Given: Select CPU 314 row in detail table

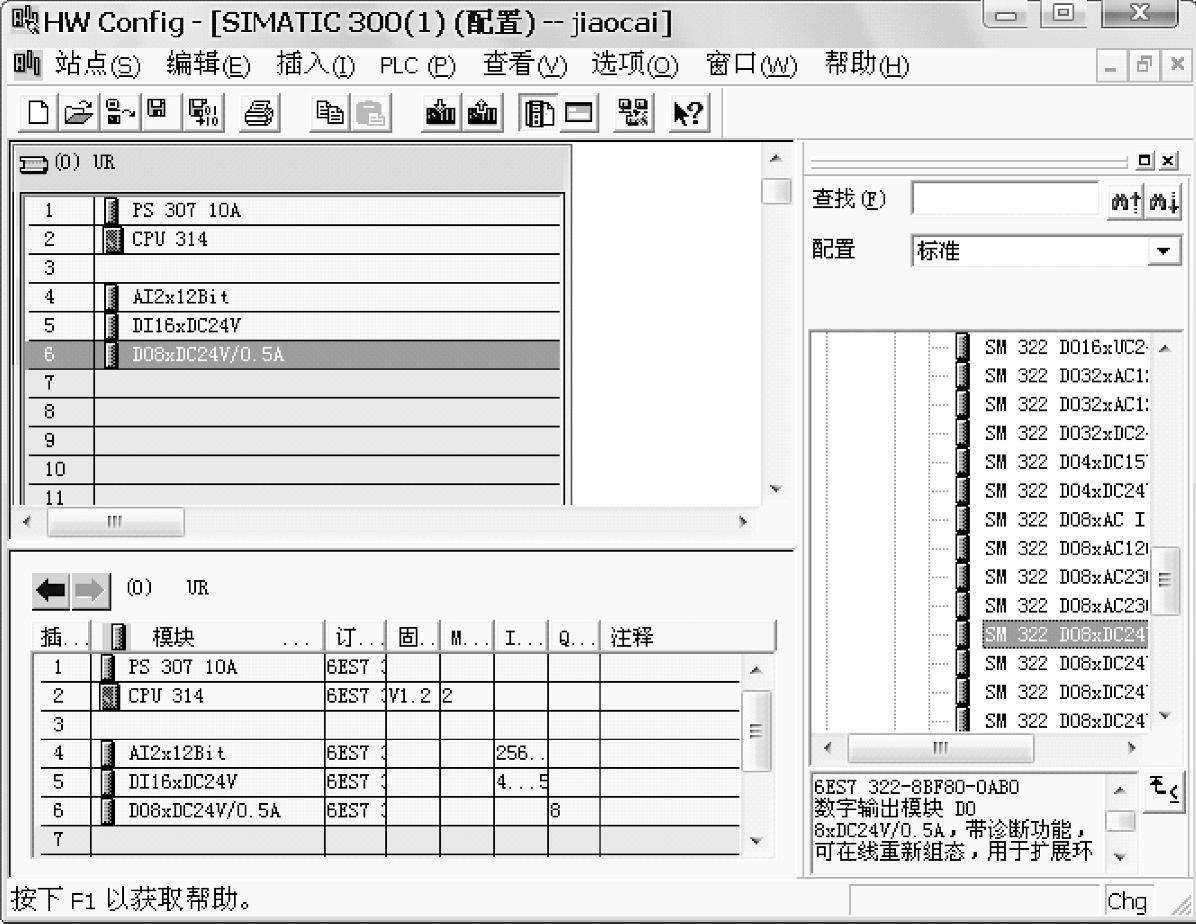Looking at the screenshot, I should (389, 695).
